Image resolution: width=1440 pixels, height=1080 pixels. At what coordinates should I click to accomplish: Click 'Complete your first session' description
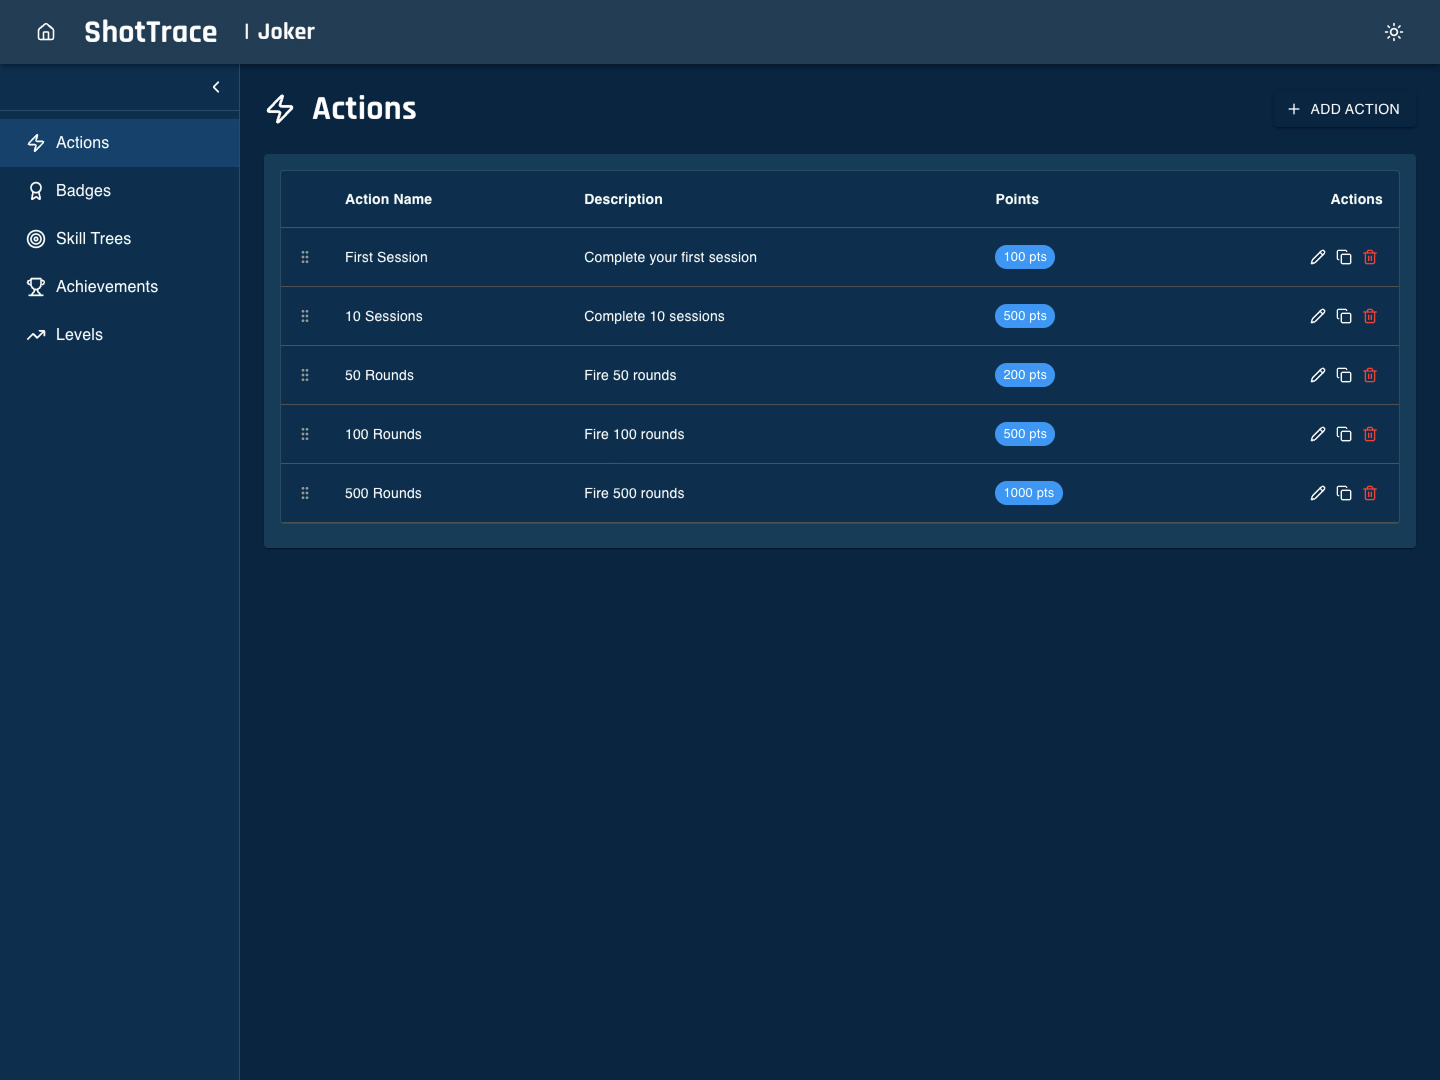pyautogui.click(x=670, y=257)
